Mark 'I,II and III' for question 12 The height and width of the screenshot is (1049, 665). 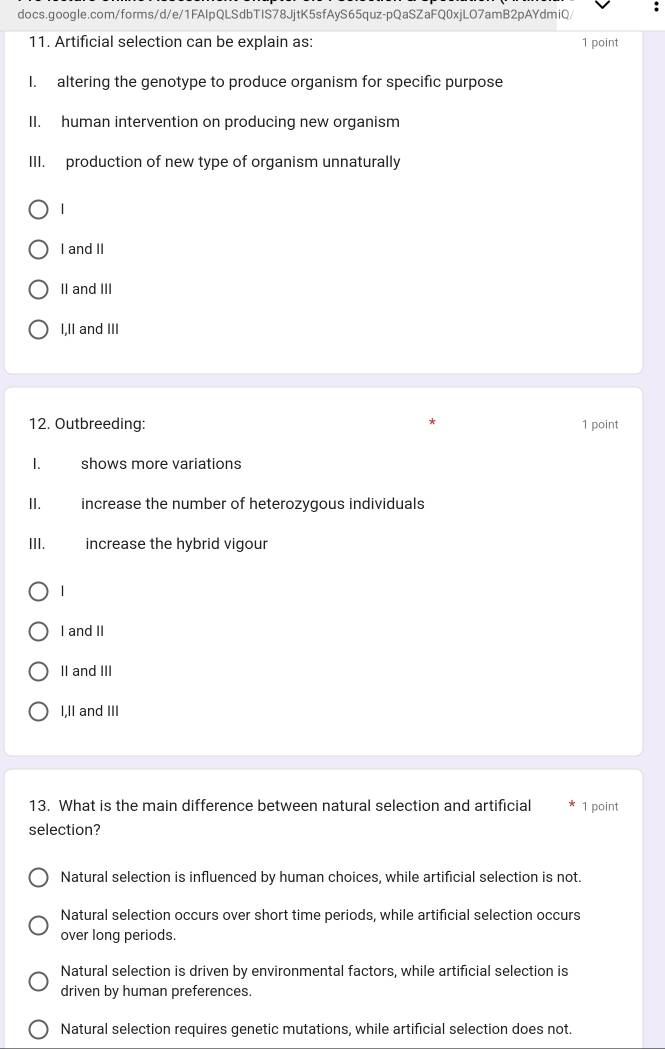click(x=38, y=712)
